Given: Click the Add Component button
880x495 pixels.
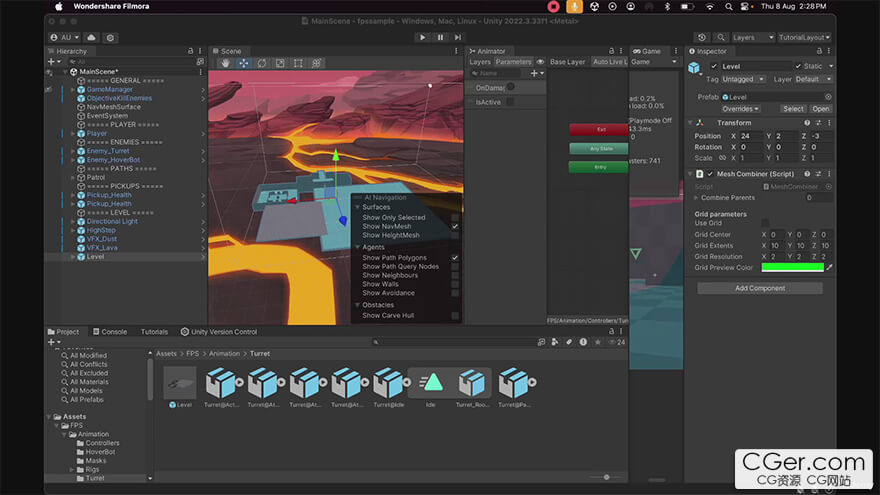Looking at the screenshot, I should 760,288.
